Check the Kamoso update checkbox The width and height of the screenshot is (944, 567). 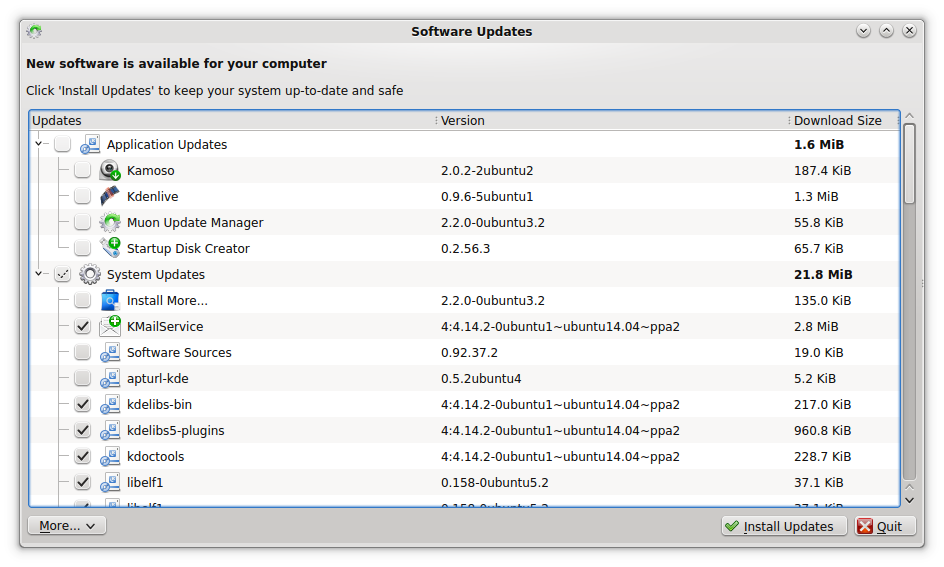click(x=82, y=170)
